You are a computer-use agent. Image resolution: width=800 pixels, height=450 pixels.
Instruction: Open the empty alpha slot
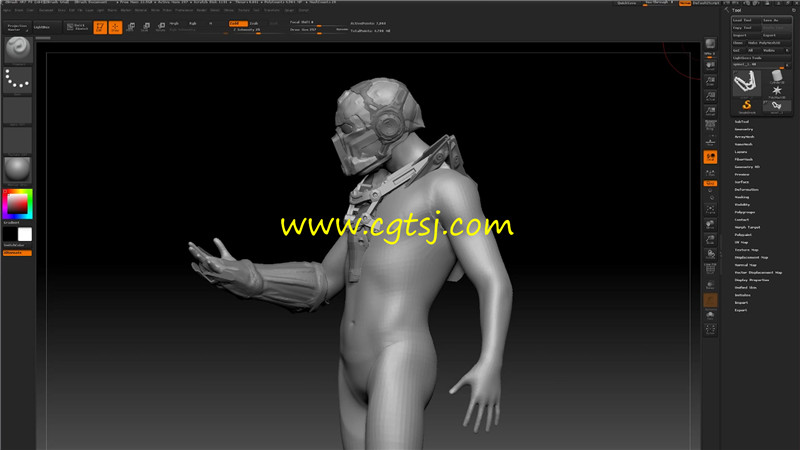pyautogui.click(x=18, y=111)
